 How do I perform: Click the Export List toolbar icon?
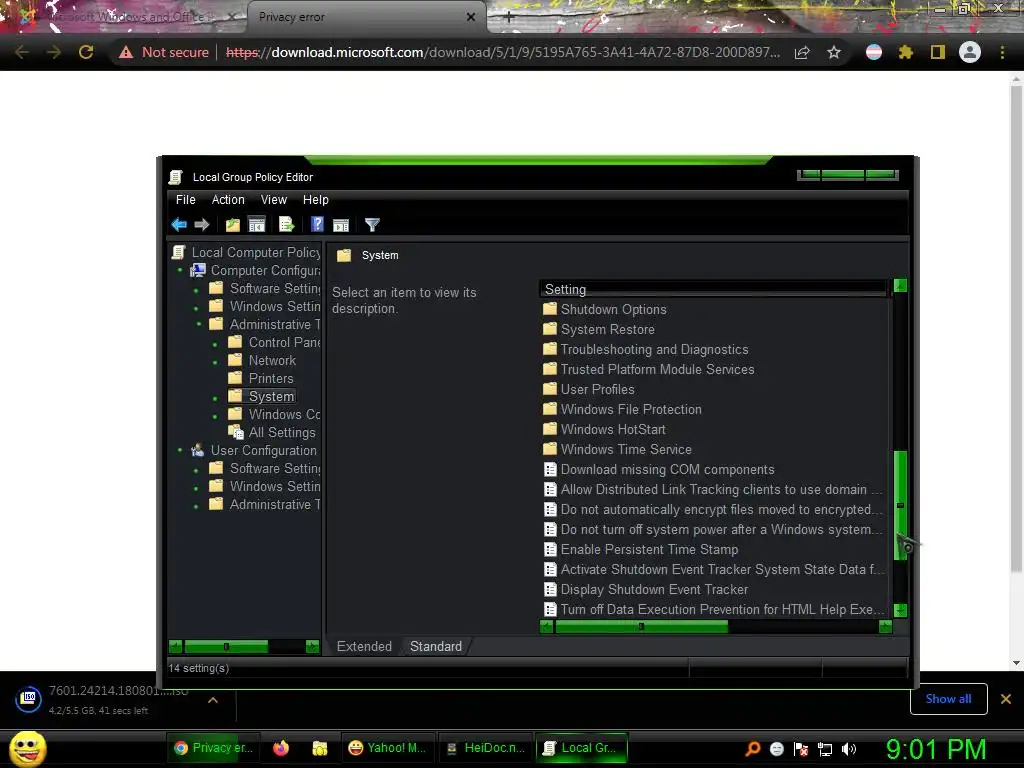[287, 225]
